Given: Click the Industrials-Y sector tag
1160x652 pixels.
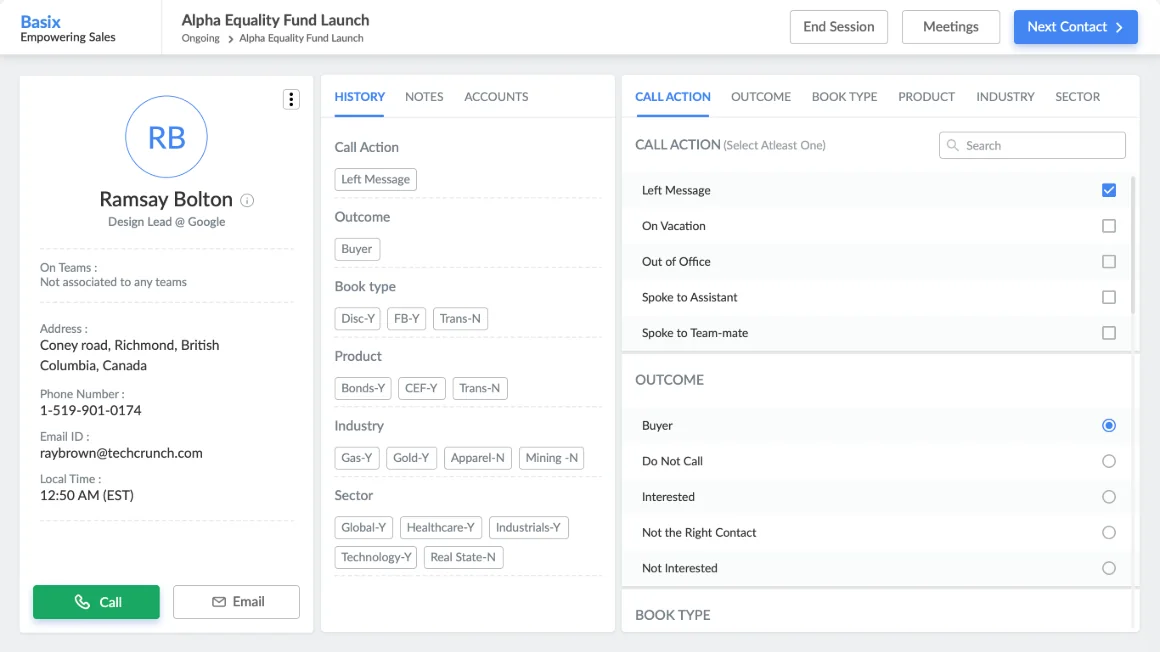Looking at the screenshot, I should [x=528, y=528].
